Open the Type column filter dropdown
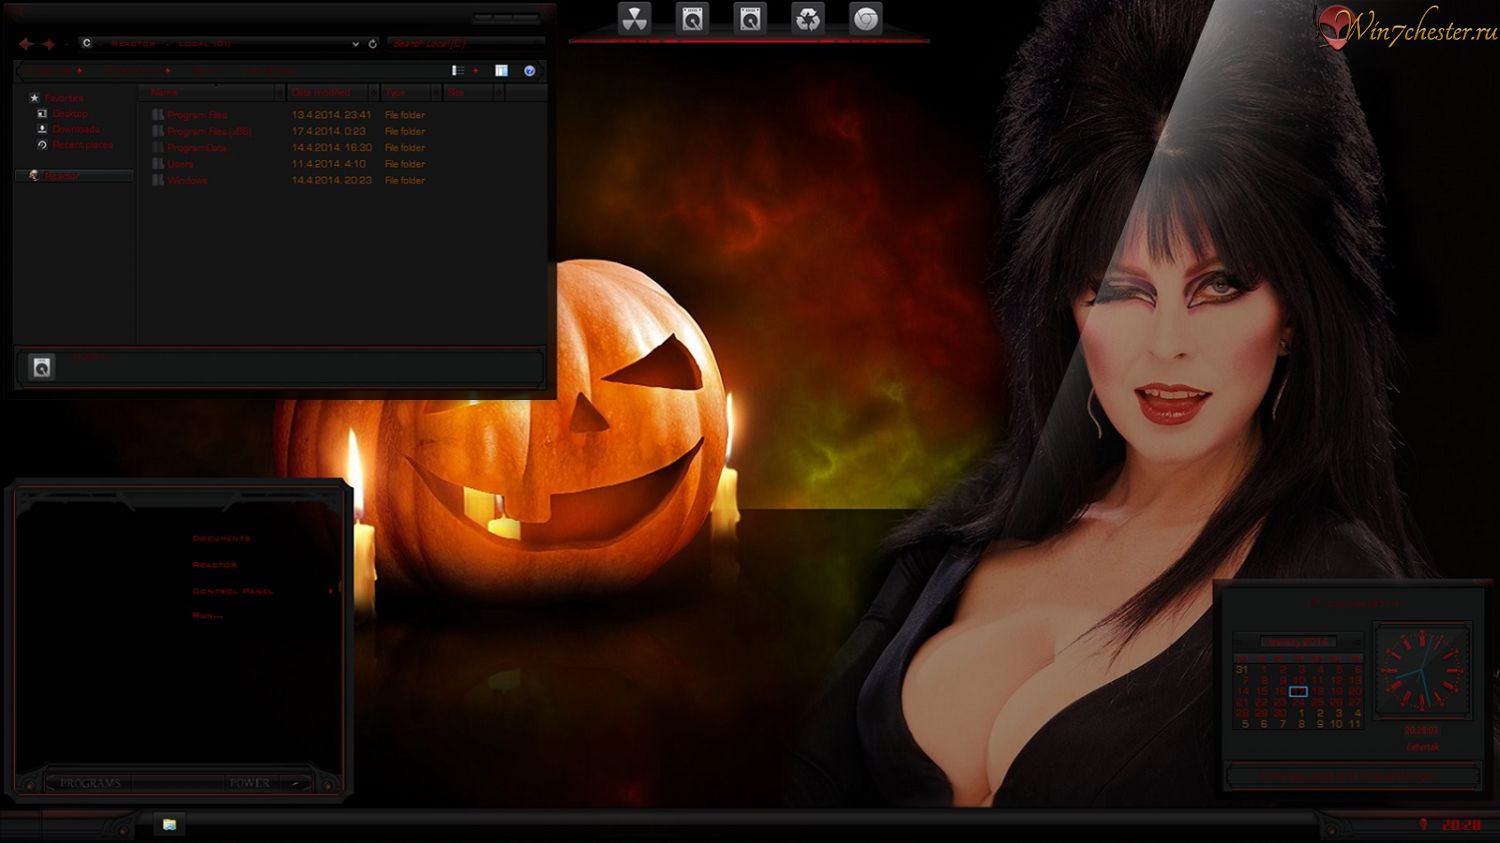Screen dimensions: 1500x843 pyautogui.click(x=435, y=92)
